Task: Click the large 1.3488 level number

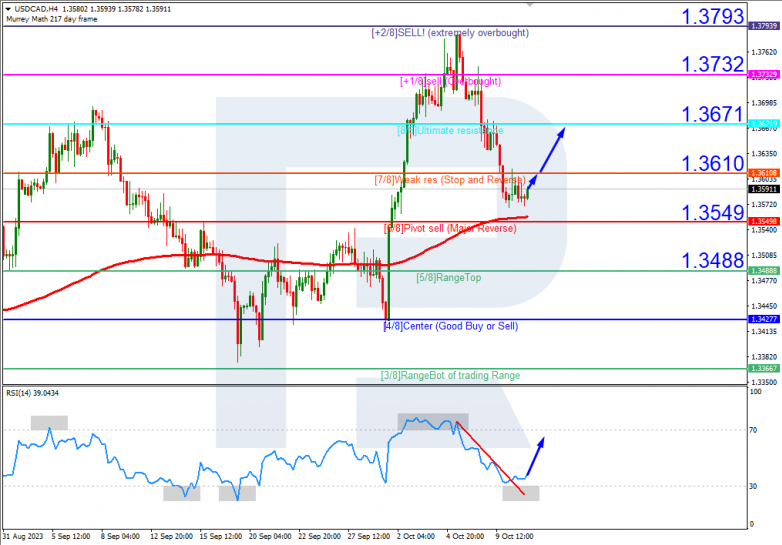Action: click(712, 260)
